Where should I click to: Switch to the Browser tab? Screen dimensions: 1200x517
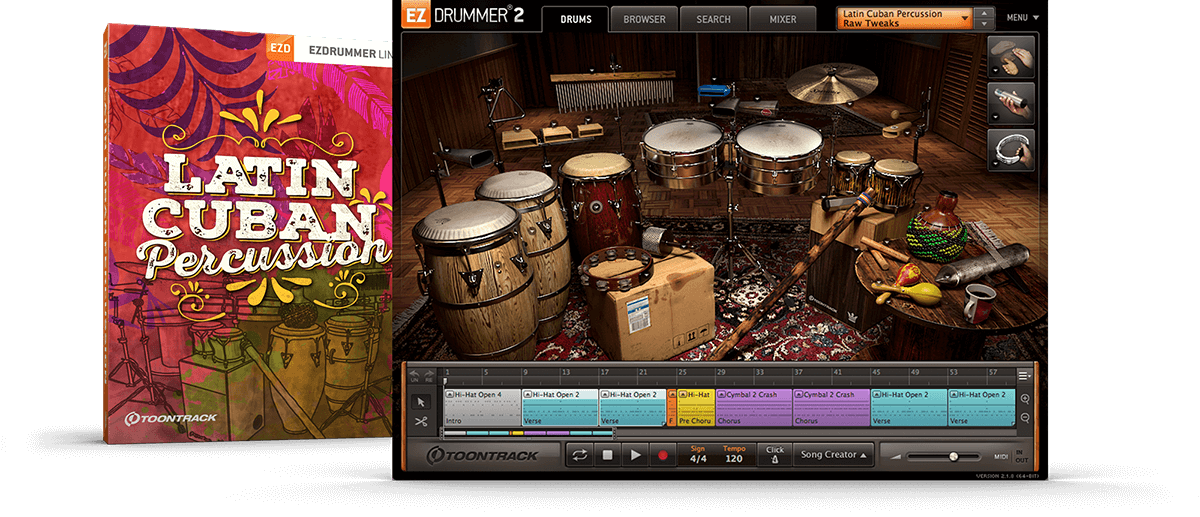644,19
